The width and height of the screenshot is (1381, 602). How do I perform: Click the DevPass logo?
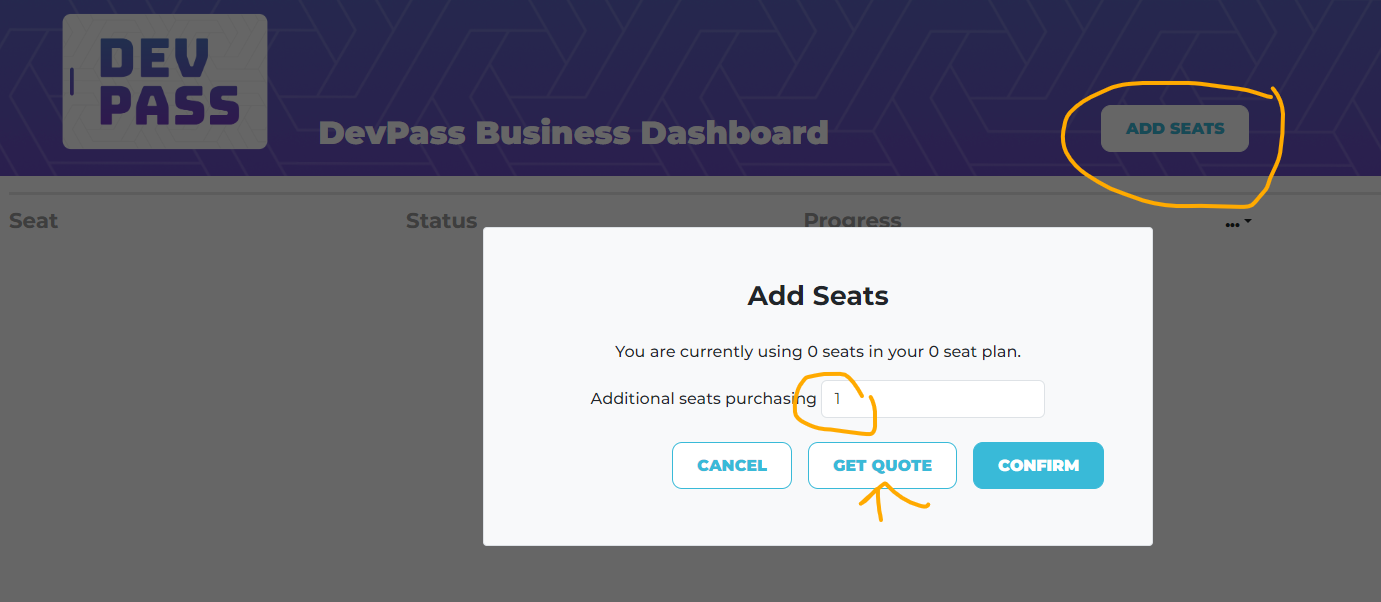pyautogui.click(x=165, y=82)
